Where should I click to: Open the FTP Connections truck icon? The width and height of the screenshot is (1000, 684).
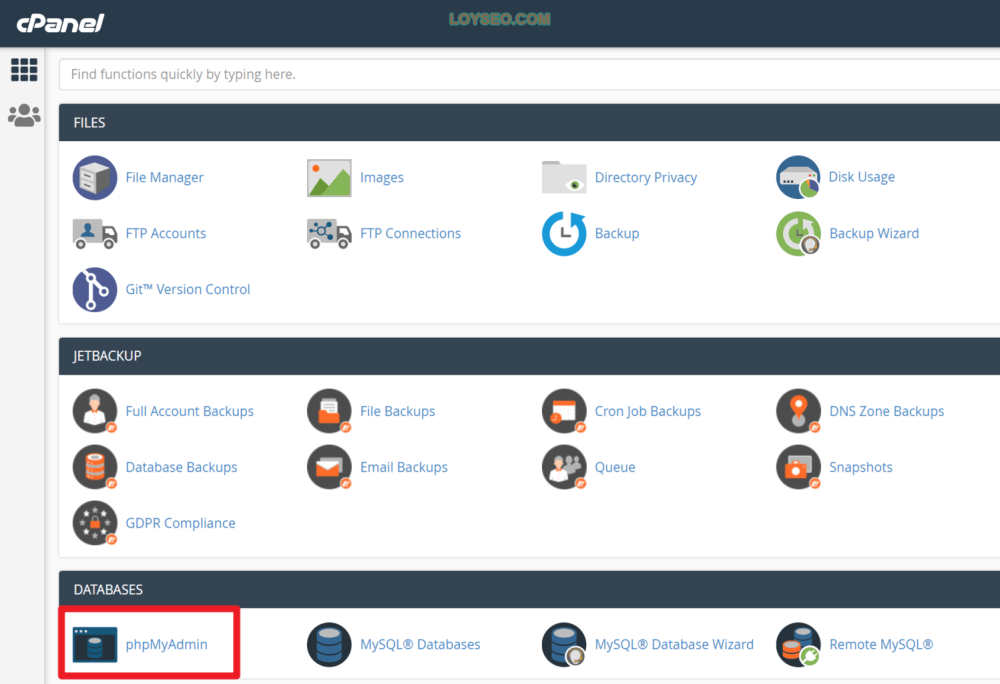pos(329,234)
